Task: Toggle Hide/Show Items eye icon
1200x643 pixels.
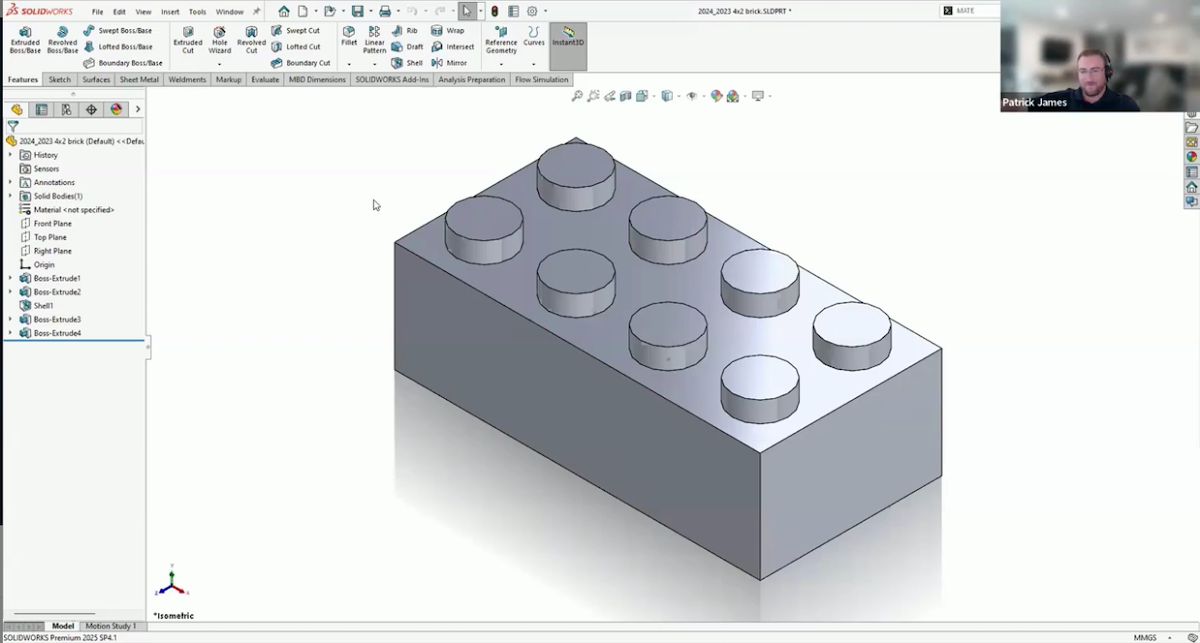Action: 691,95
